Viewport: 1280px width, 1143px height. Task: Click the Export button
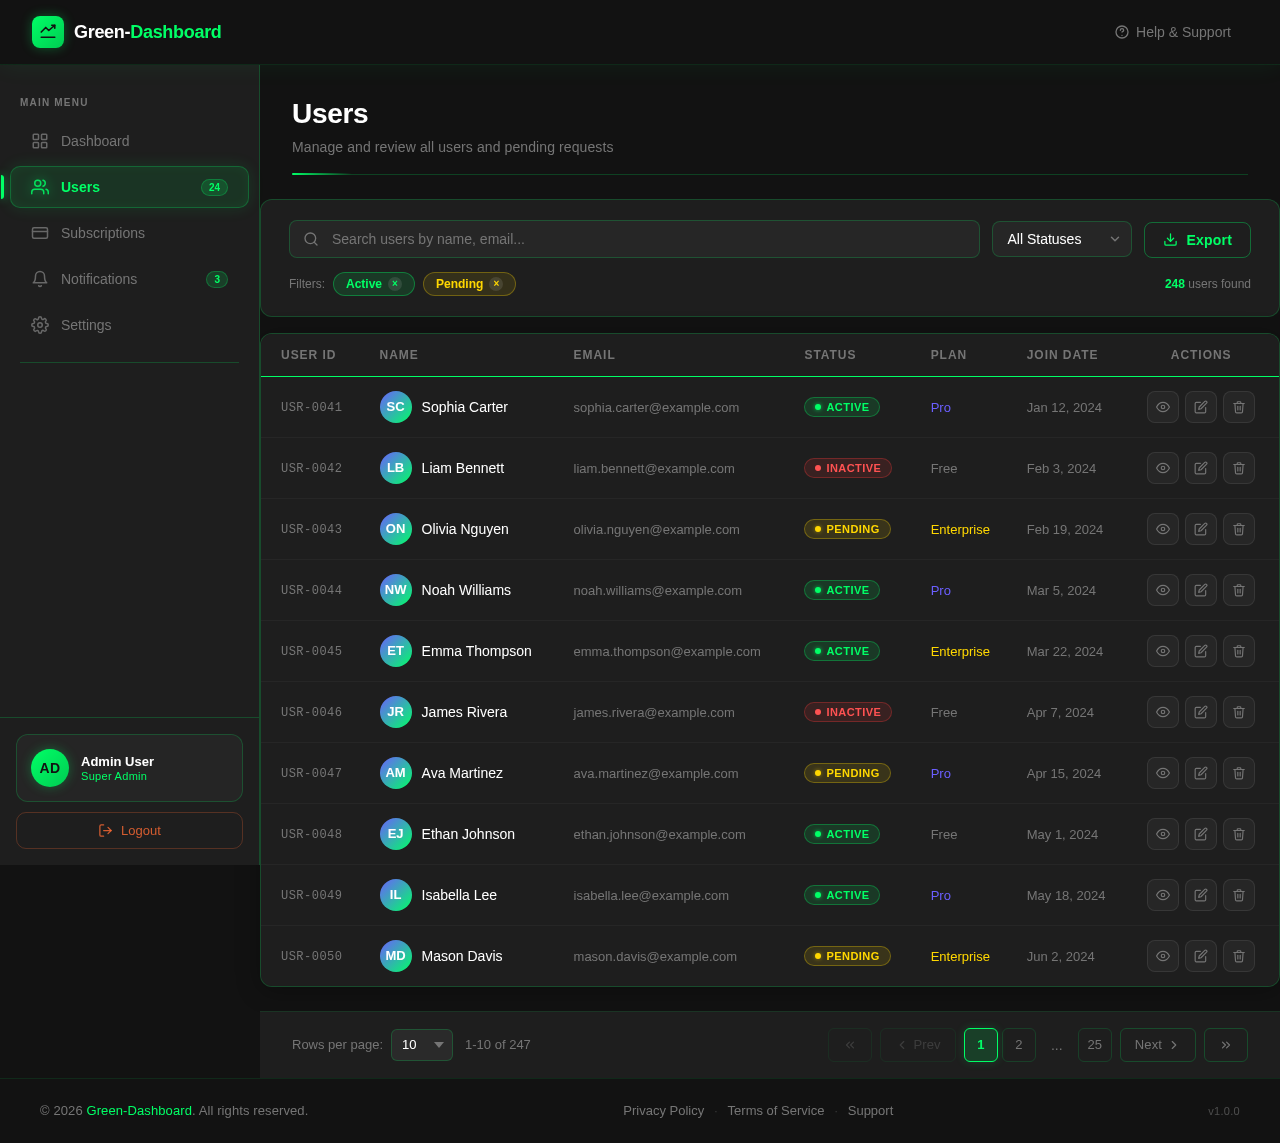click(x=1197, y=240)
